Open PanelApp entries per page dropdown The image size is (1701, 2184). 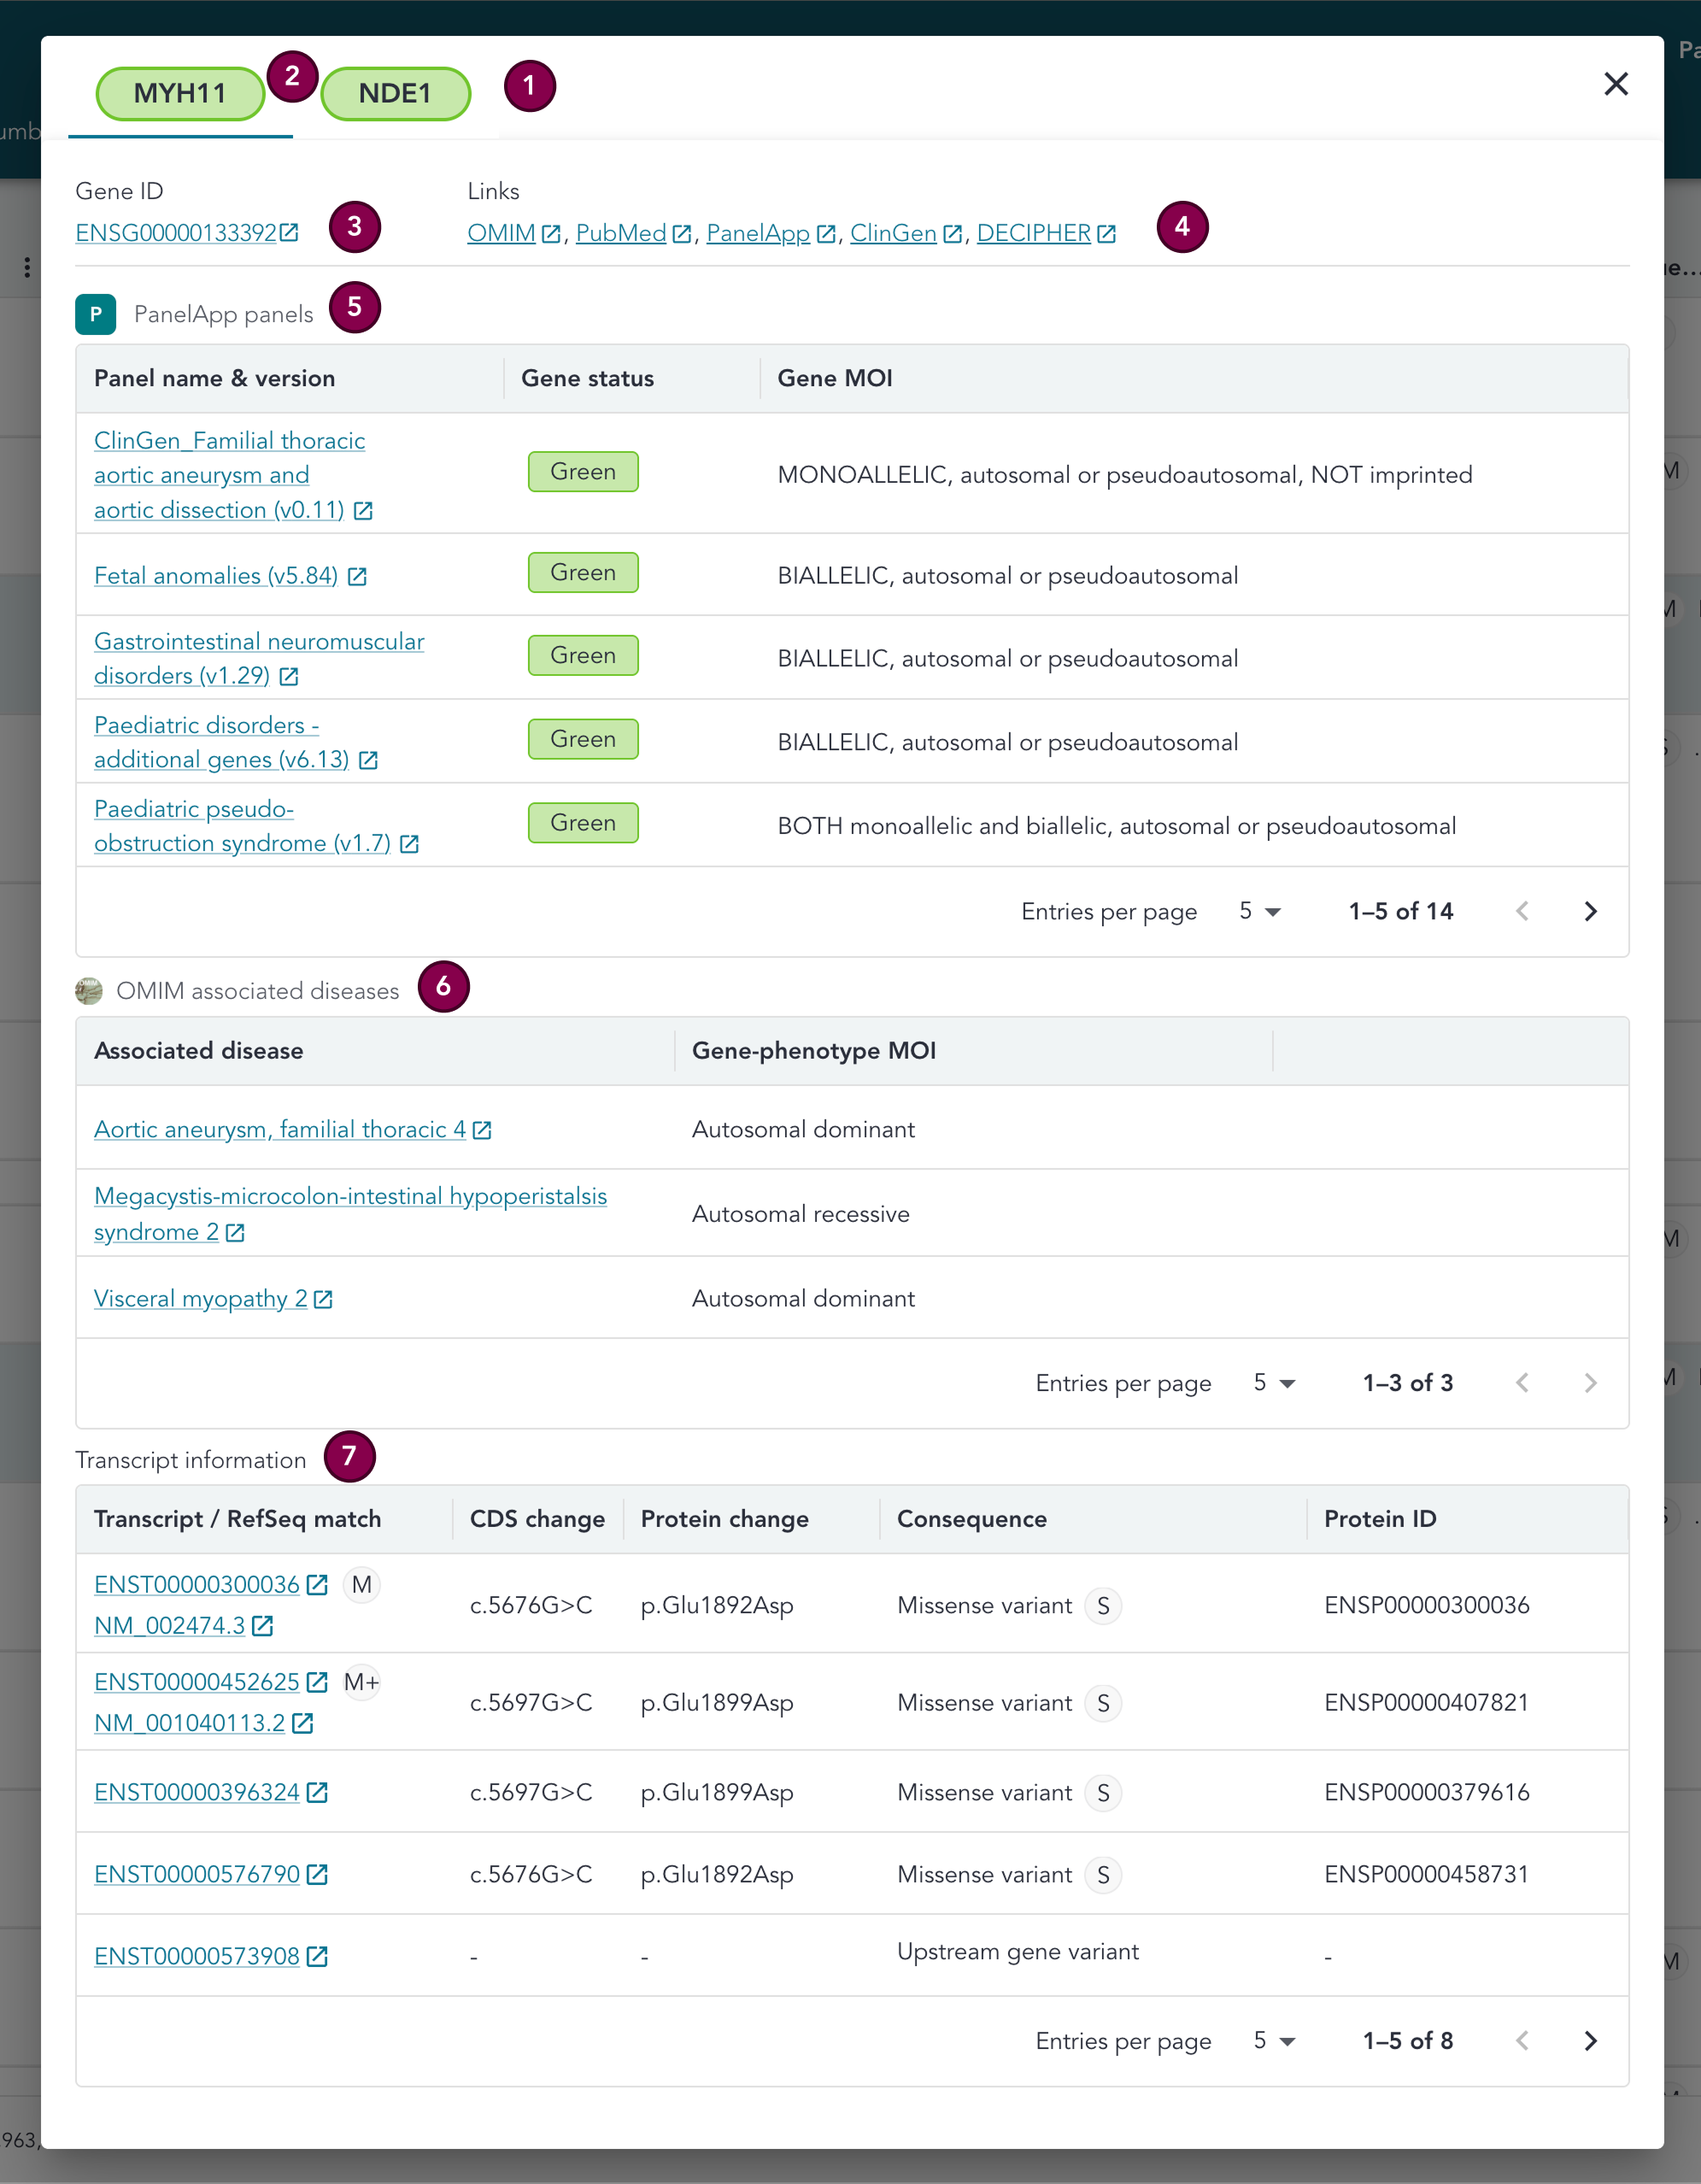(1260, 911)
